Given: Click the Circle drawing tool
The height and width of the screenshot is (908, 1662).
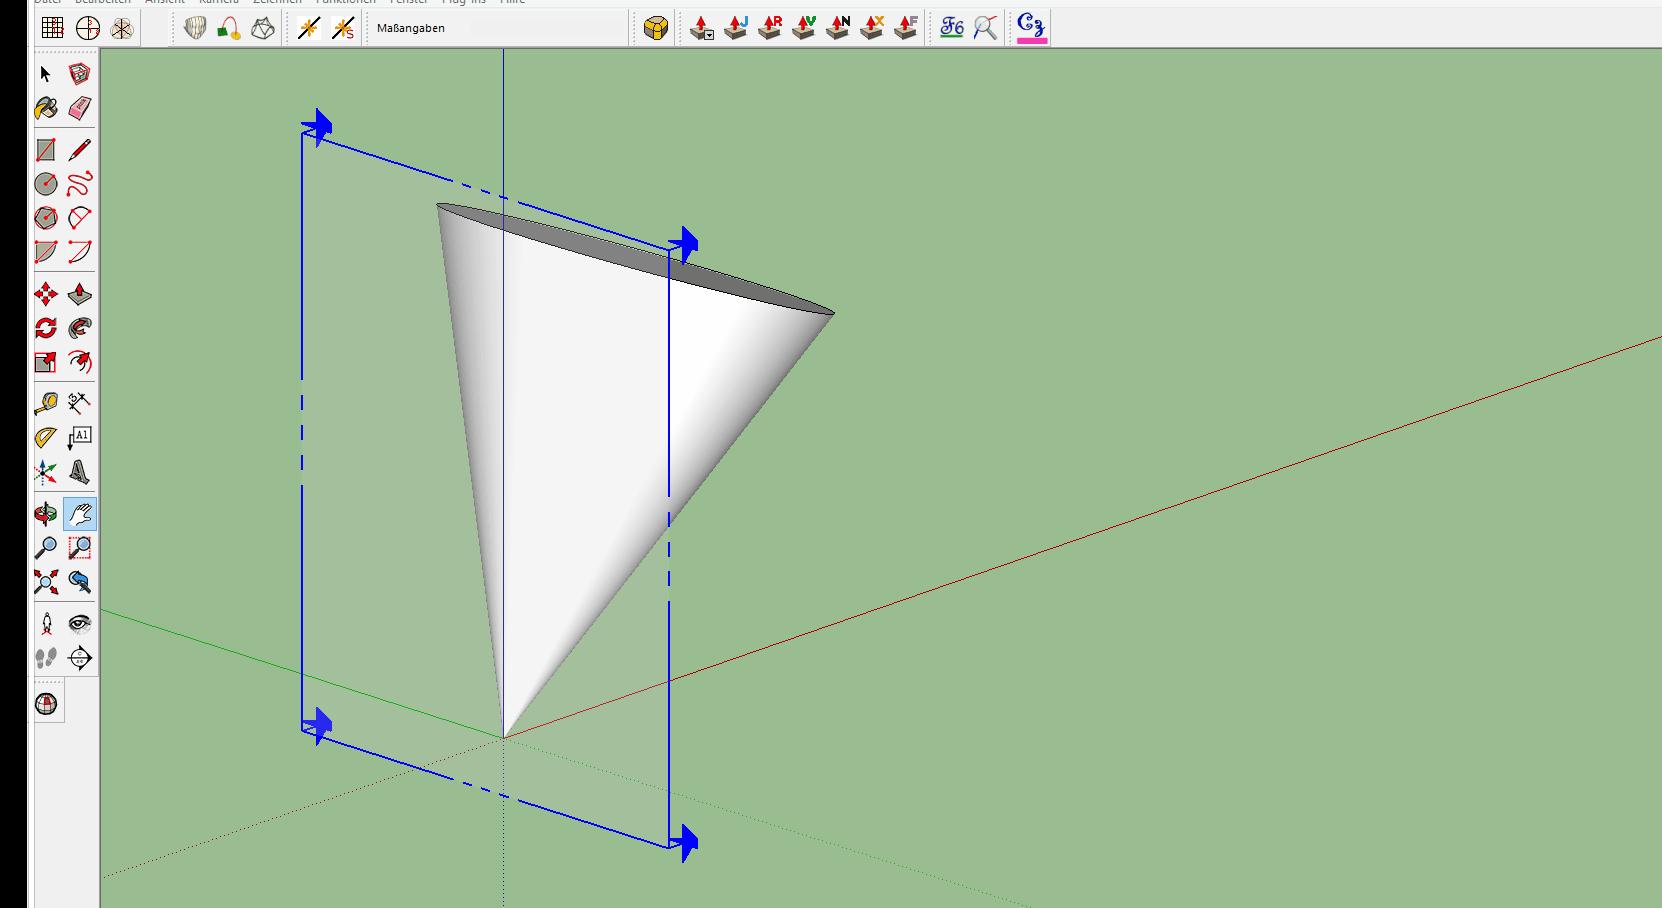Looking at the screenshot, I should coord(46,184).
